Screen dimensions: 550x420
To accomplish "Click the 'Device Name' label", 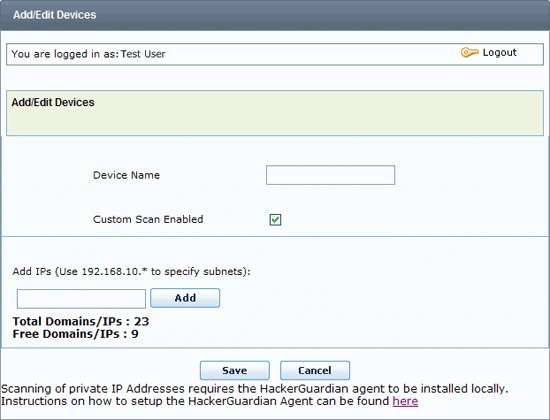I will click(126, 175).
